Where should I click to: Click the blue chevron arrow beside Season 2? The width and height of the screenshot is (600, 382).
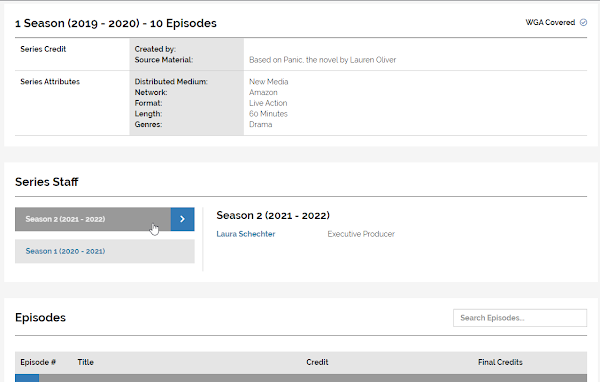183,219
